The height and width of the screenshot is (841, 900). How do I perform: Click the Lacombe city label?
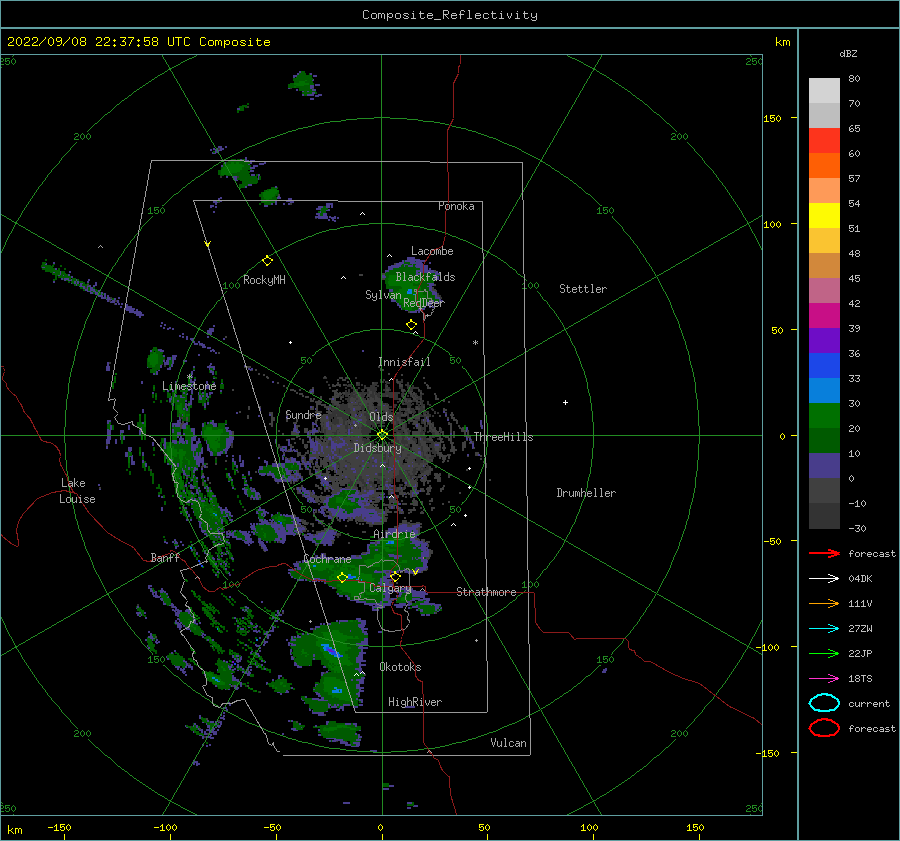432,251
